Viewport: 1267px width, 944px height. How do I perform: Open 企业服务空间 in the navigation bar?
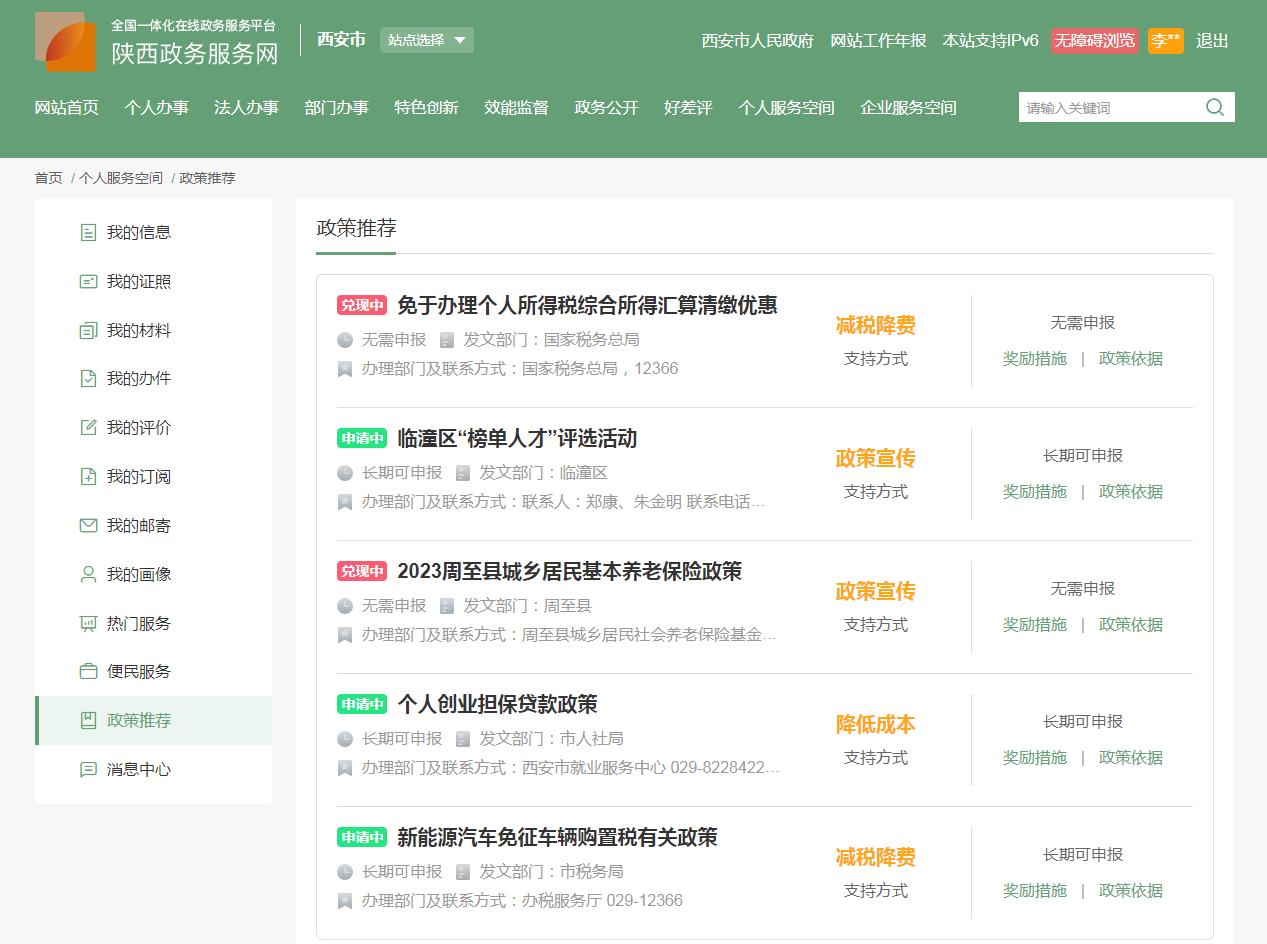click(909, 108)
